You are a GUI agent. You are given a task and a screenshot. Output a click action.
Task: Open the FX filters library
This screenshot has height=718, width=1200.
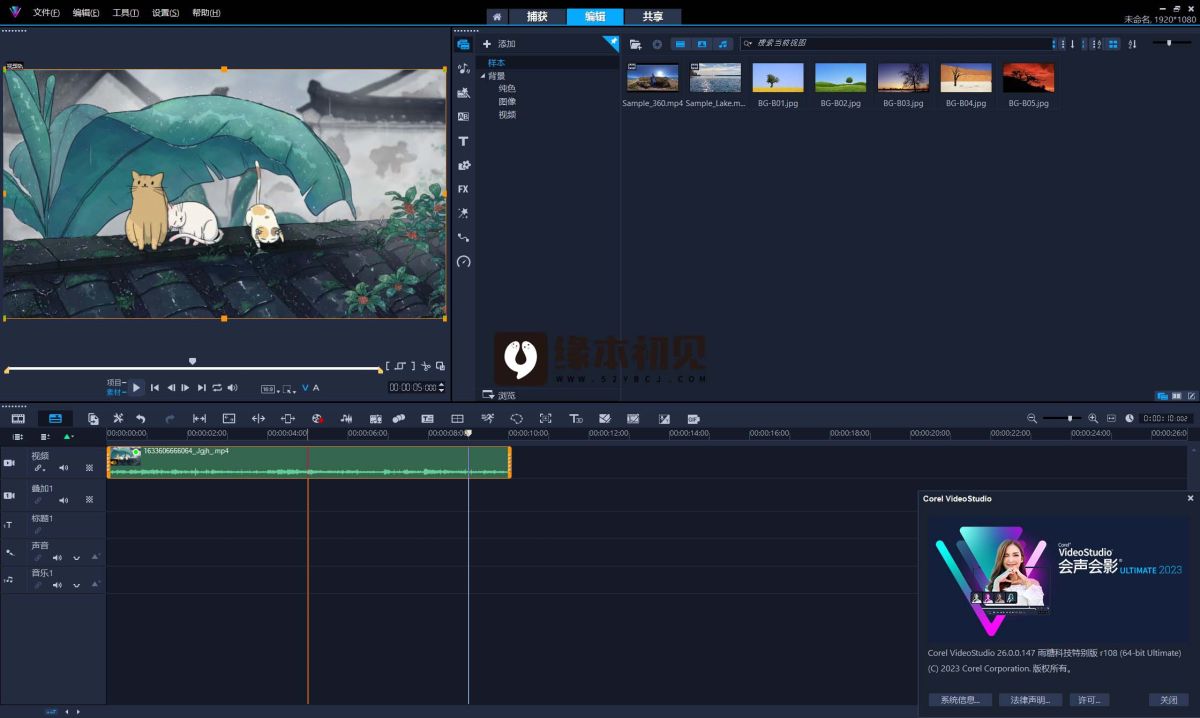tap(463, 189)
